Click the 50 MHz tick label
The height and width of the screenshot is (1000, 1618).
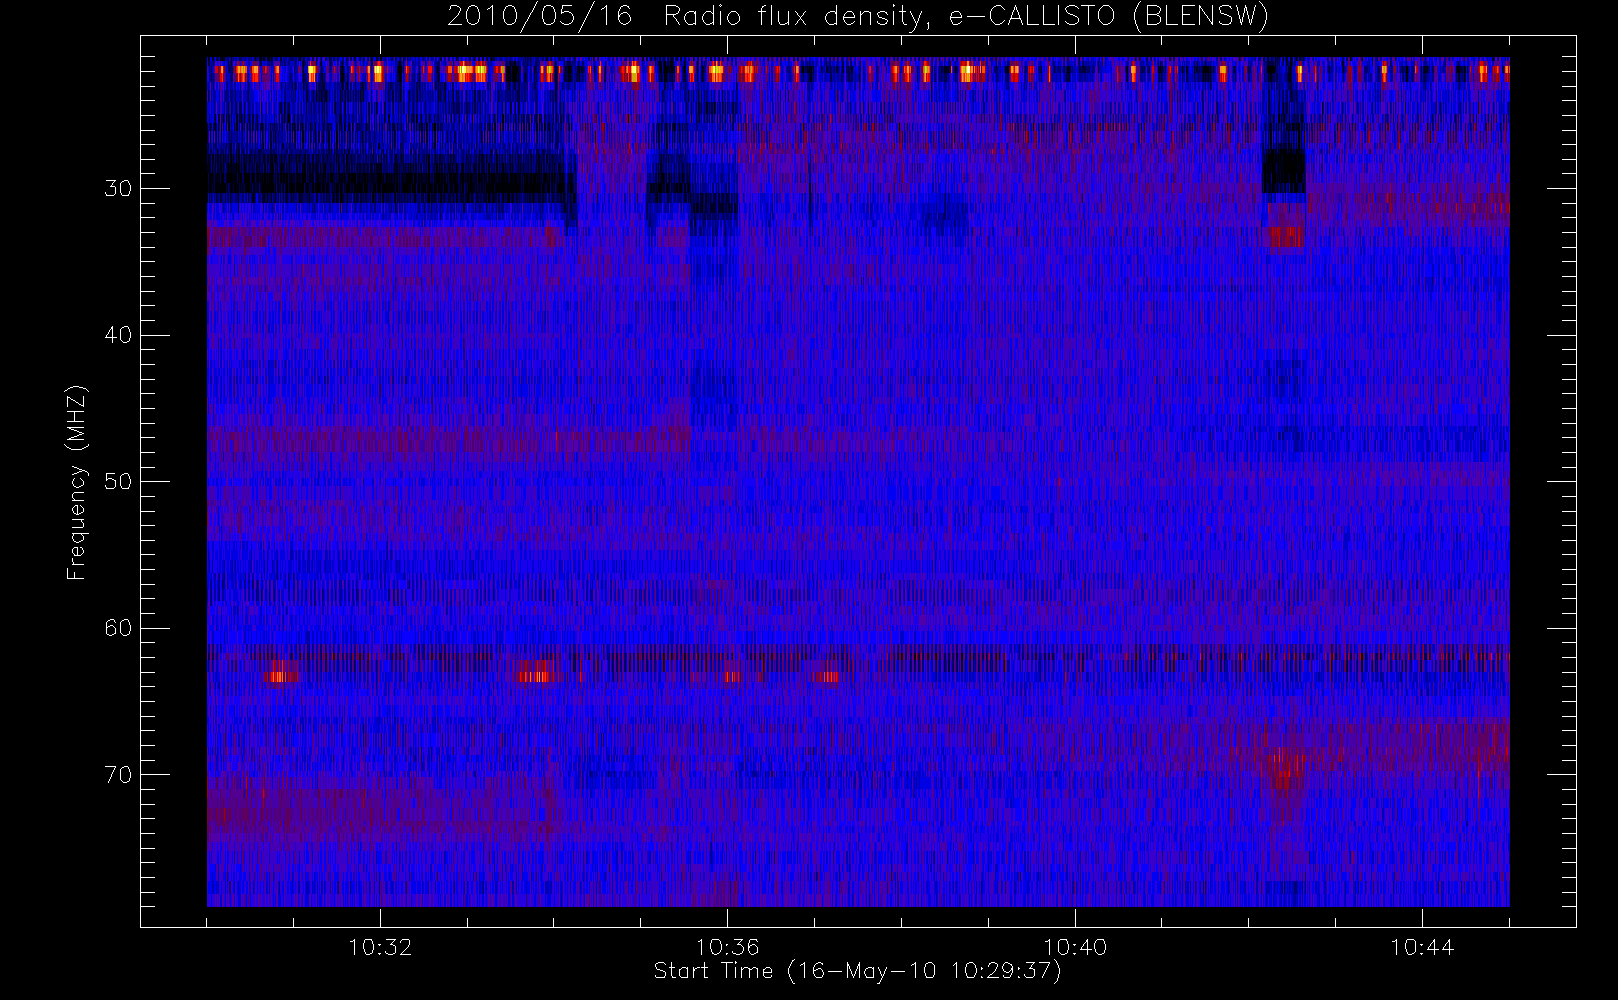(119, 482)
